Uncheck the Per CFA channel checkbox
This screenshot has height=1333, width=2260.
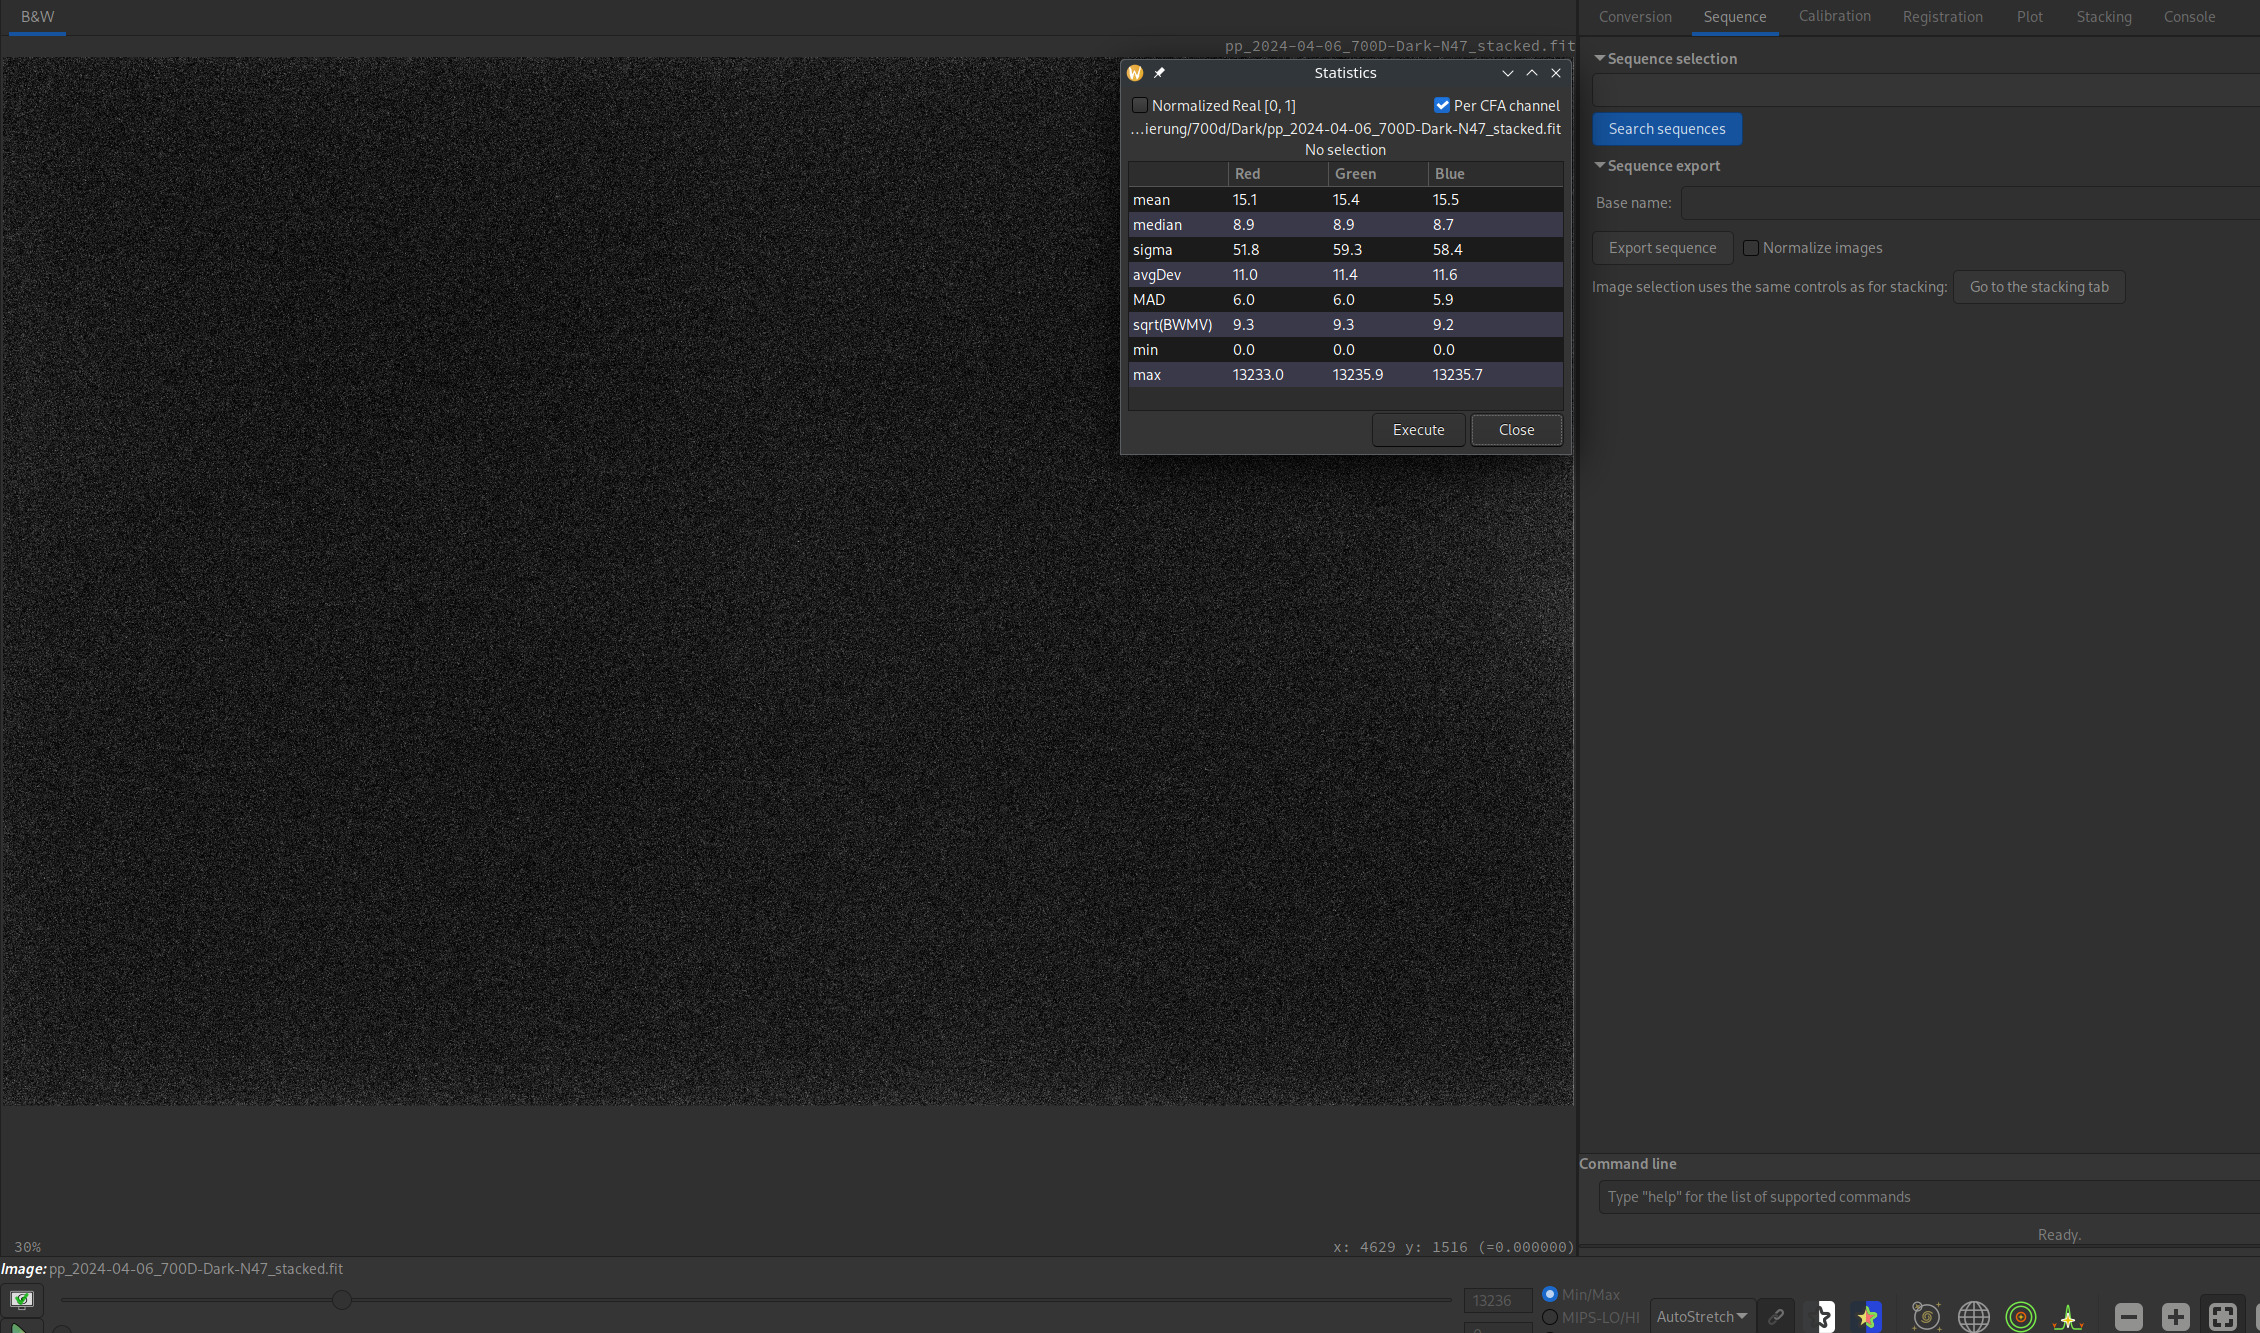tap(1442, 105)
